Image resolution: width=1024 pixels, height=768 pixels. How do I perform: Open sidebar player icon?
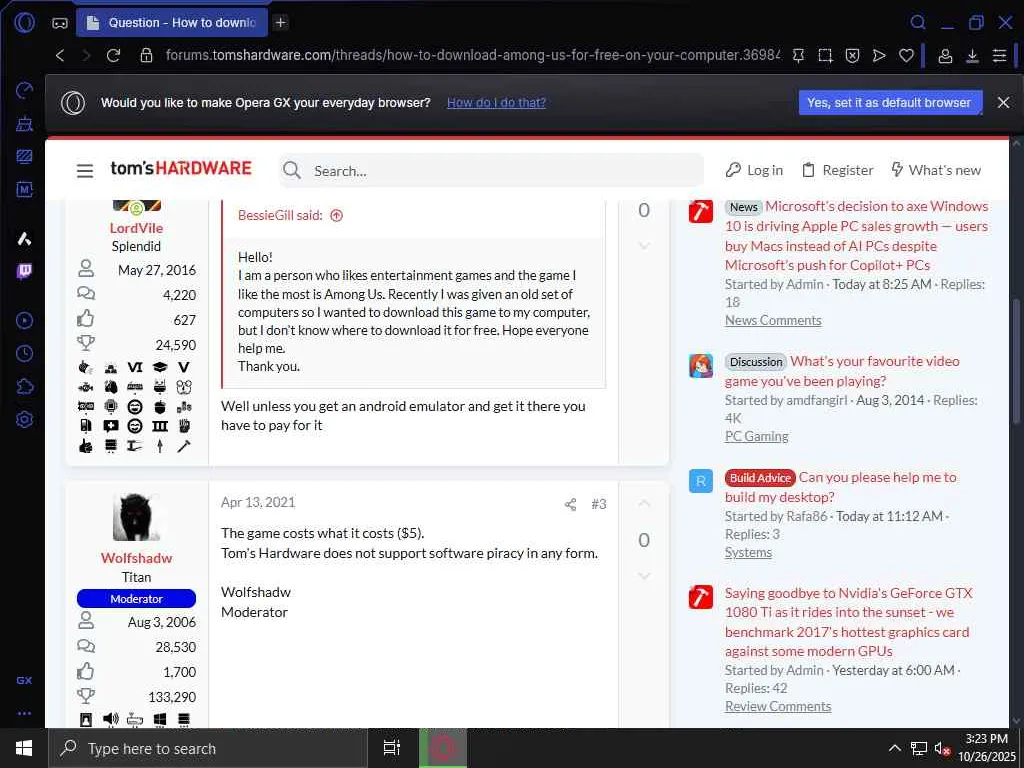pos(24,320)
